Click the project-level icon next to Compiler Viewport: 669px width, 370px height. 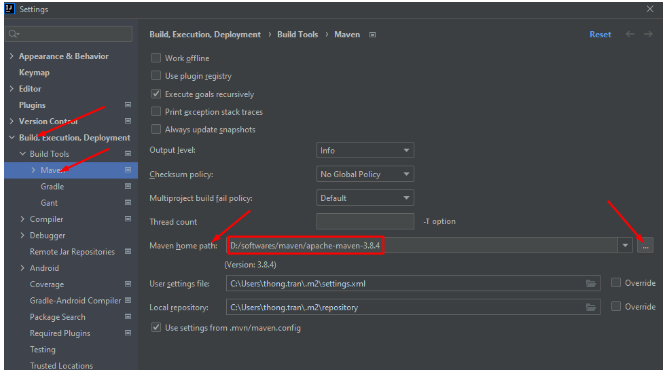coord(128,219)
